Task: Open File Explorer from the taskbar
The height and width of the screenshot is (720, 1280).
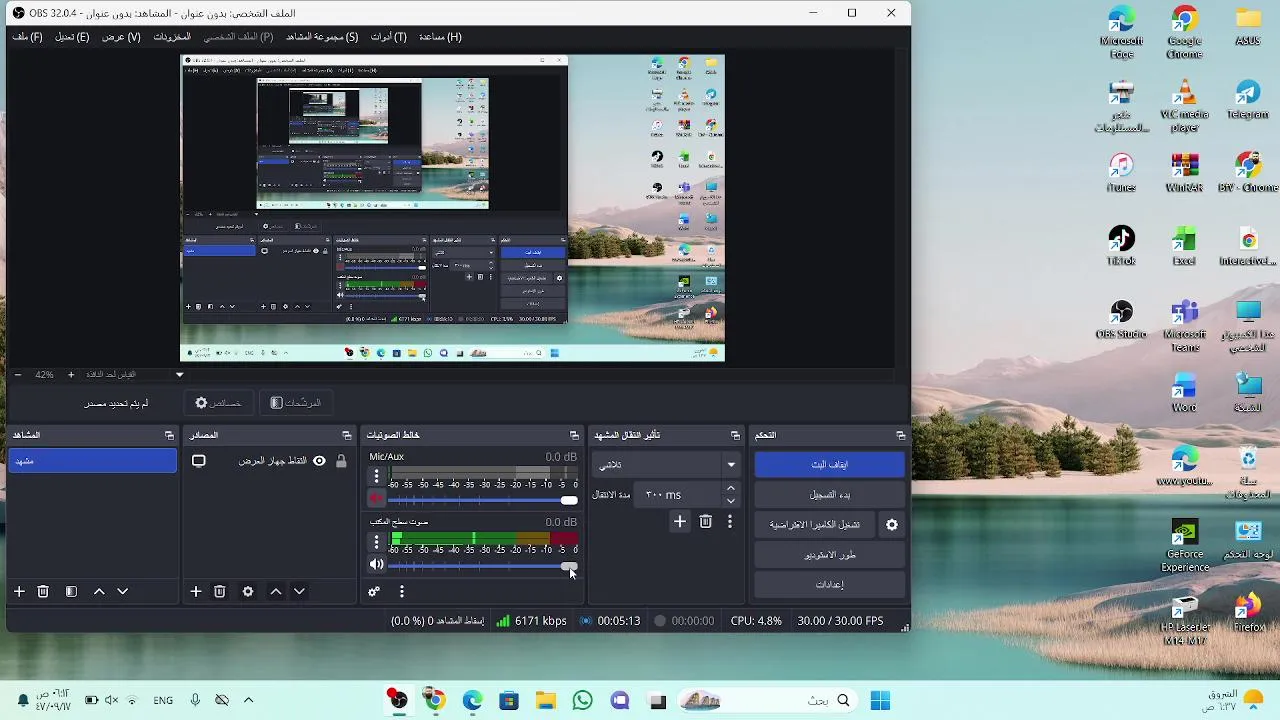Action: point(546,701)
